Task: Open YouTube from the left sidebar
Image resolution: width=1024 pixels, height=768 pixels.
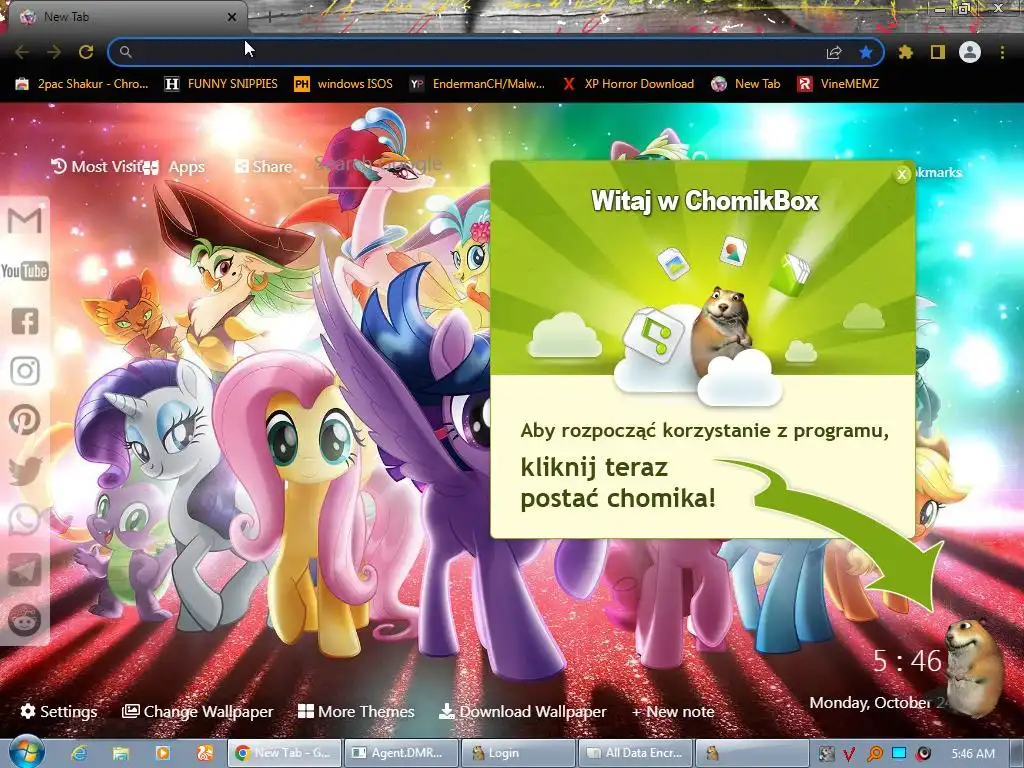Action: 25,270
